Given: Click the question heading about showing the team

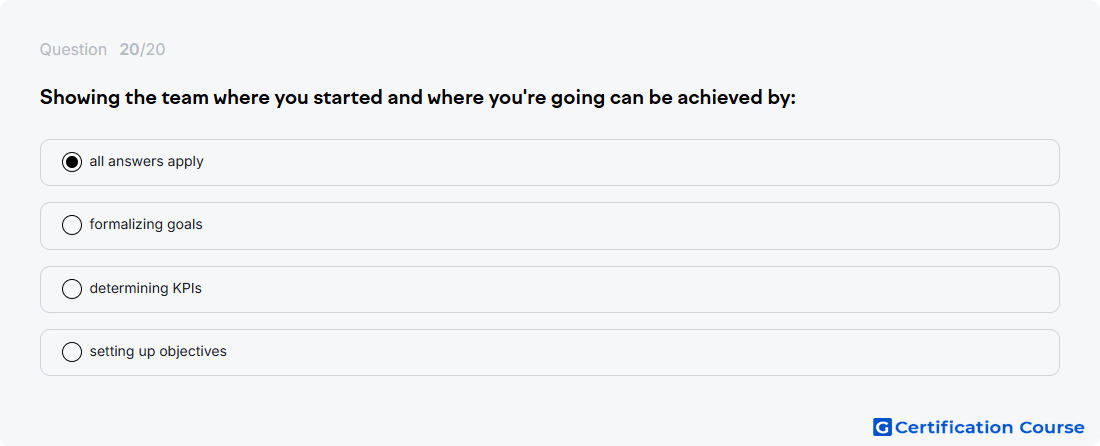Looking at the screenshot, I should (418, 98).
